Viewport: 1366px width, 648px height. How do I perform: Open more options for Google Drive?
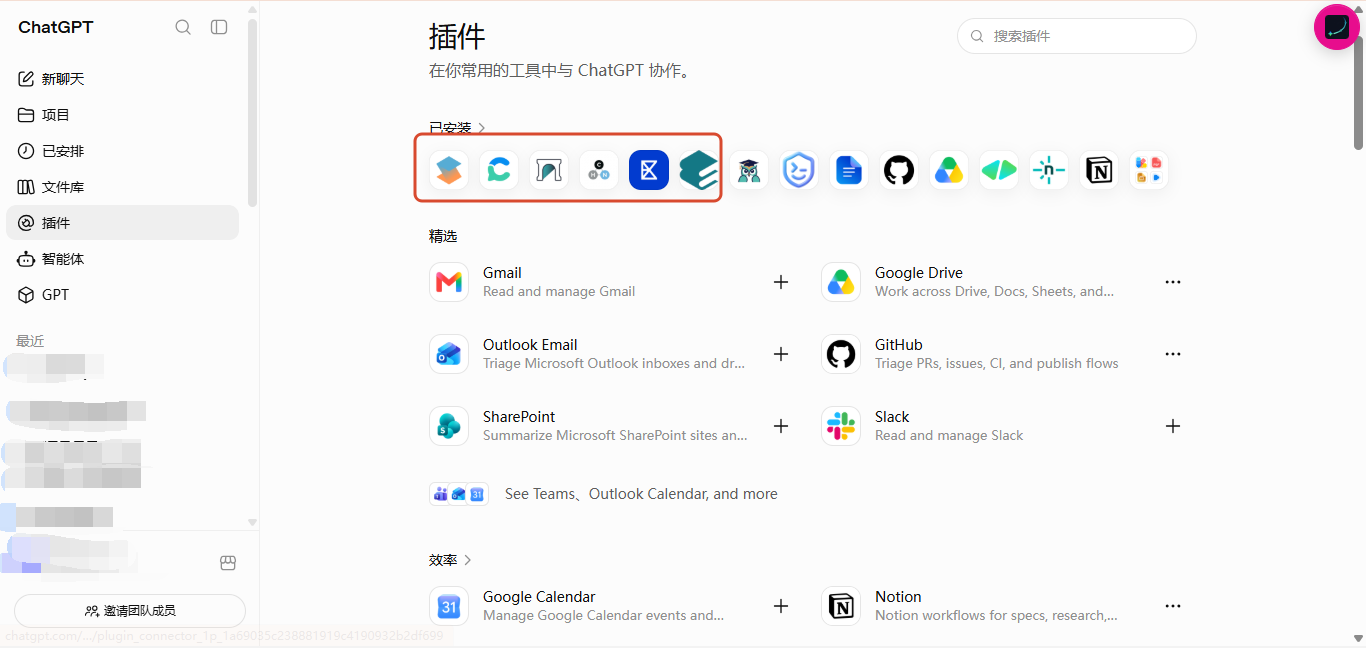tap(1173, 282)
